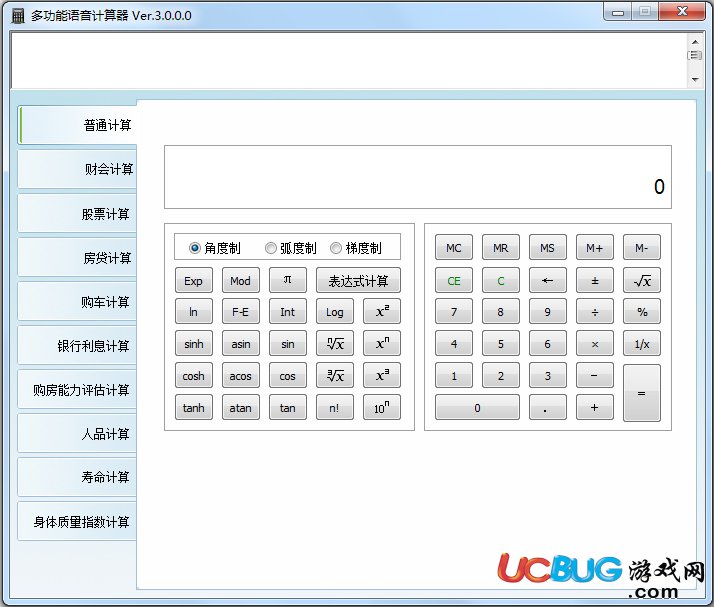Viewport: 714px width, 607px height.
Task: Toggle sign with the ± button
Action: tap(595, 280)
